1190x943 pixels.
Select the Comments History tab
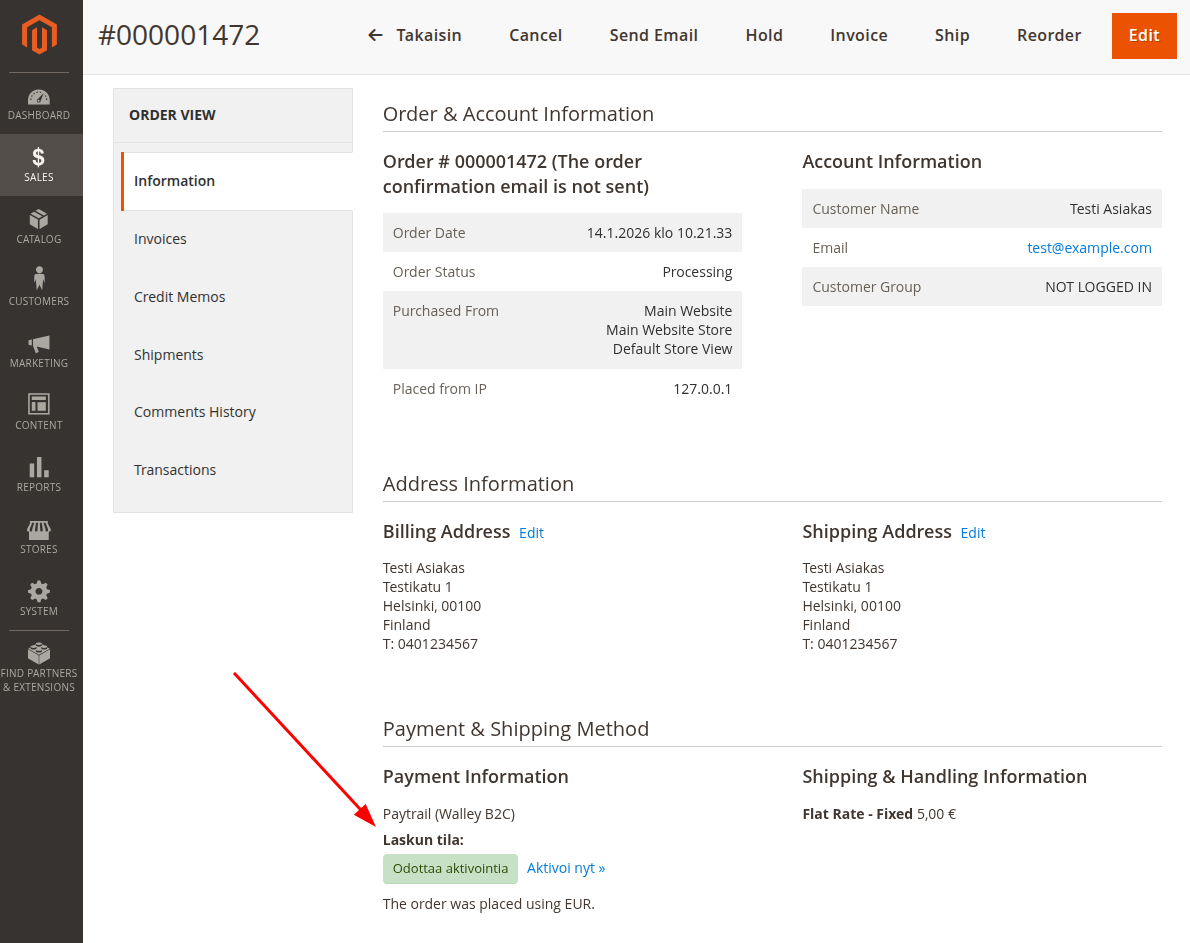click(195, 412)
